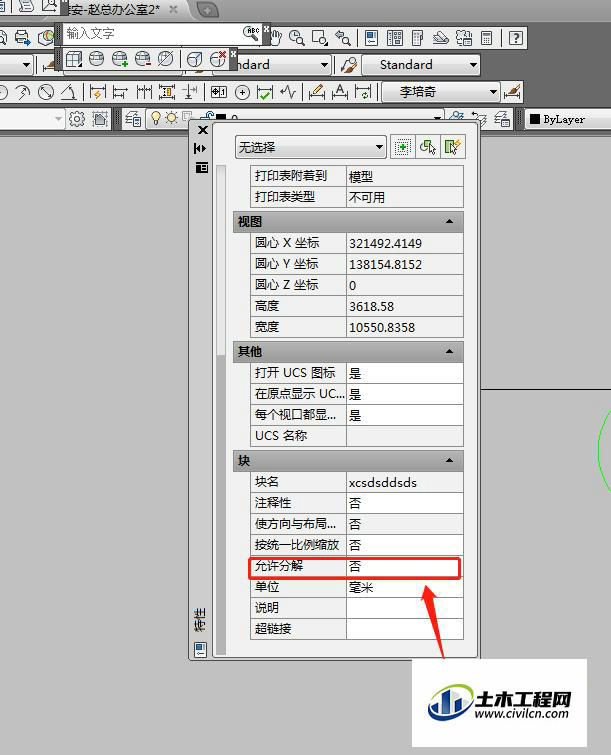This screenshot has height=755, width=611.
Task: Open a new drawing tab with plus
Action: [x=208, y=10]
